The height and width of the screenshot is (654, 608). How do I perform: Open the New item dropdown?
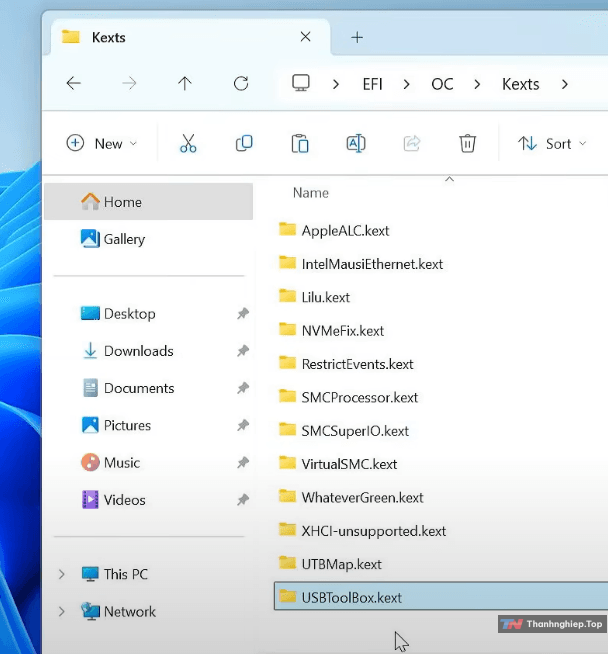pyautogui.click(x=101, y=143)
